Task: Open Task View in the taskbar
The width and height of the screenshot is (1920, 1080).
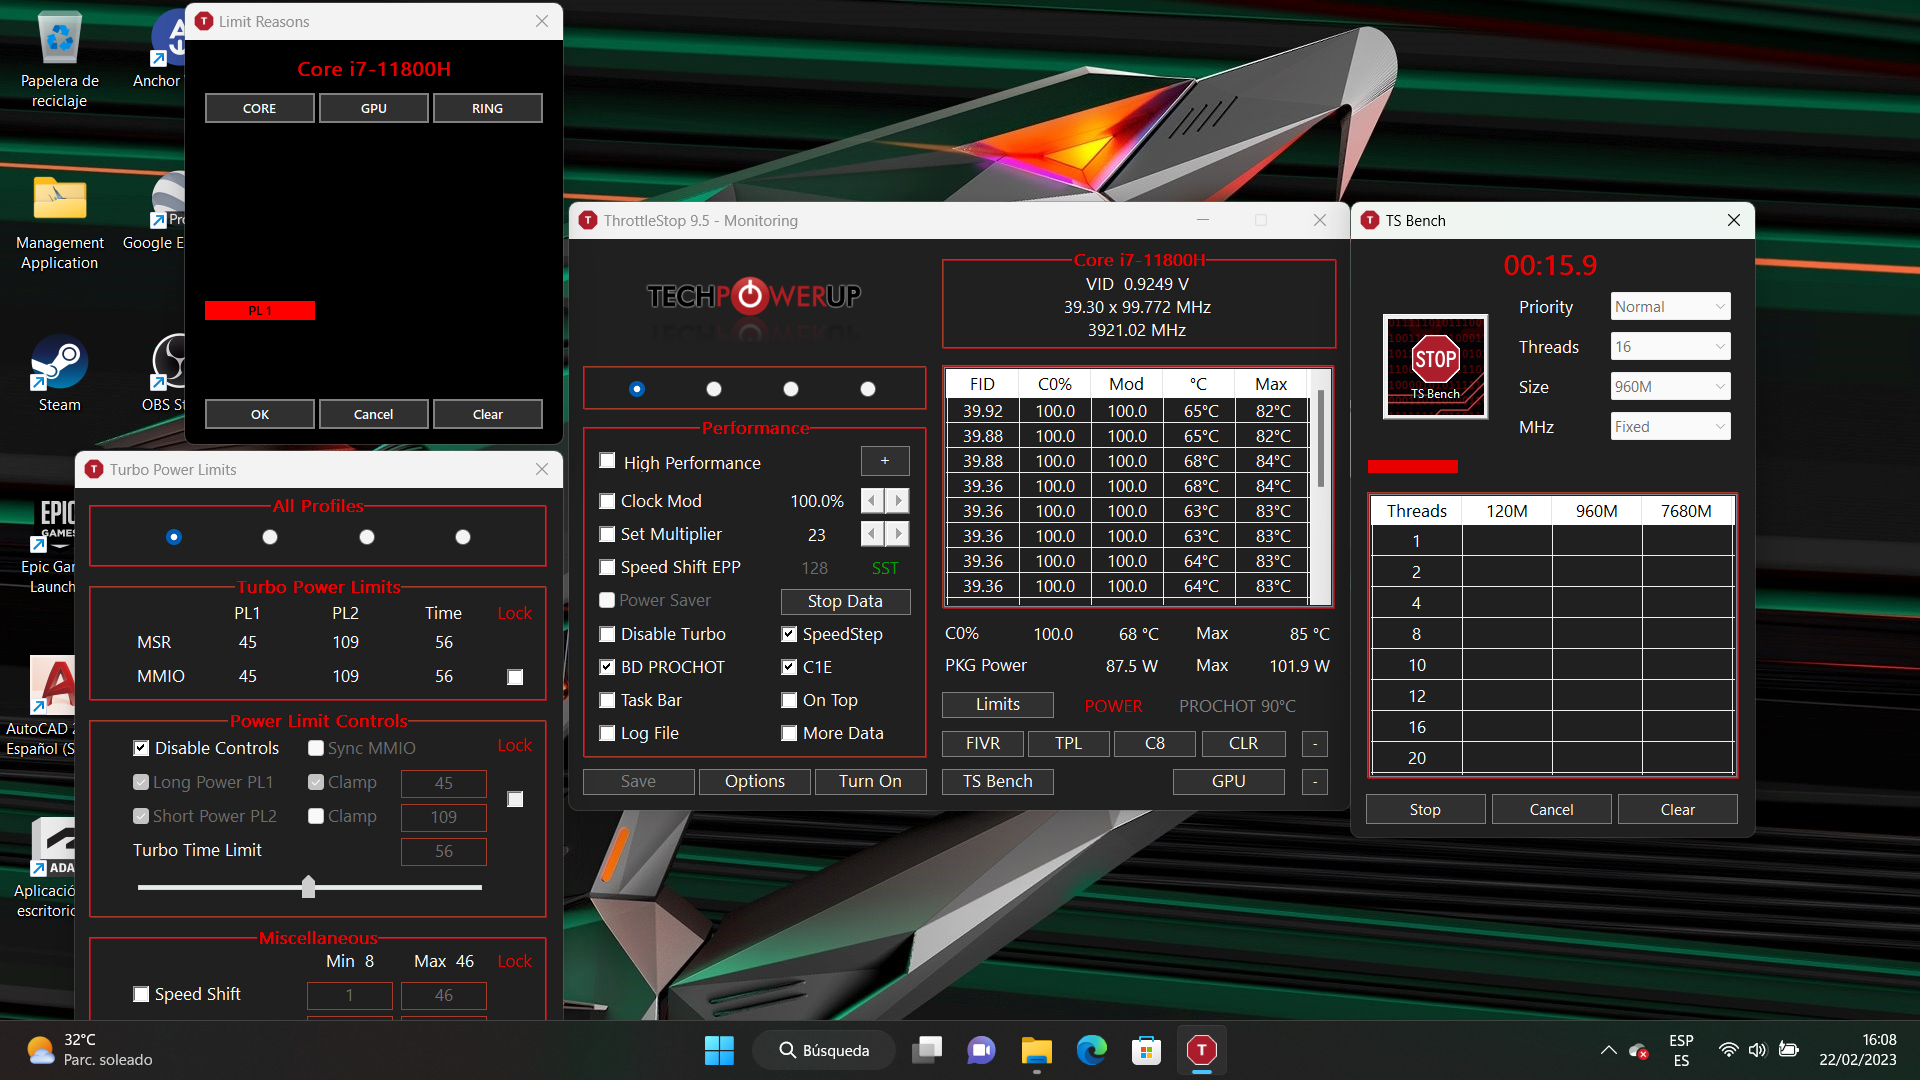Action: click(x=927, y=1050)
